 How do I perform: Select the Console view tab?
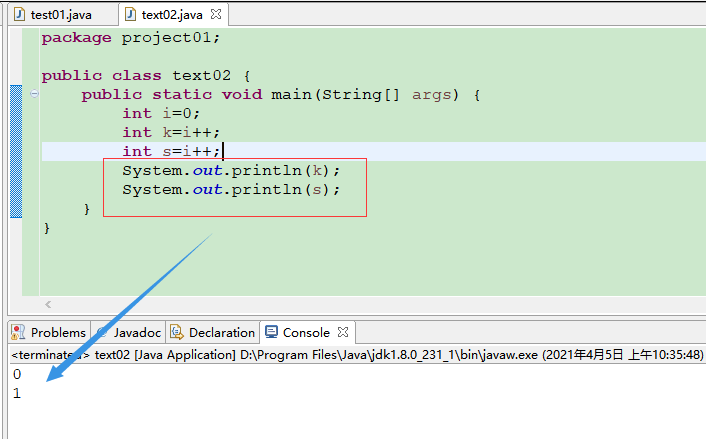tap(307, 333)
